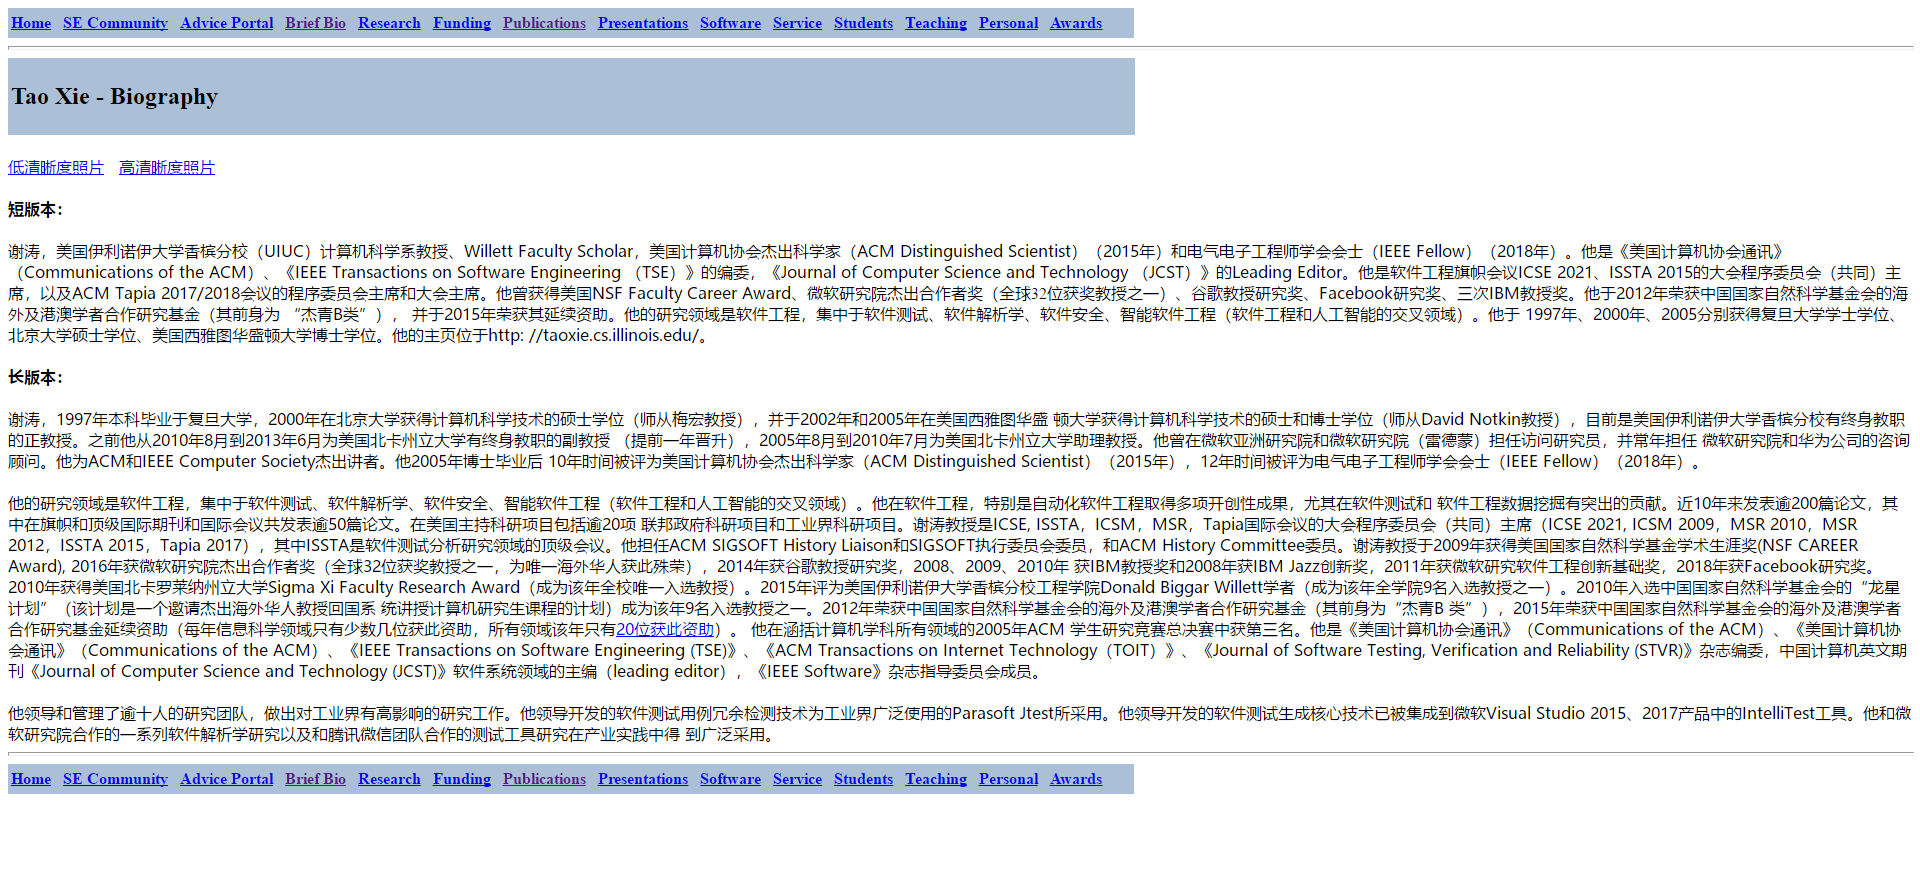1920x895 pixels.
Task: Open Students from bottom navigation
Action: tap(863, 779)
